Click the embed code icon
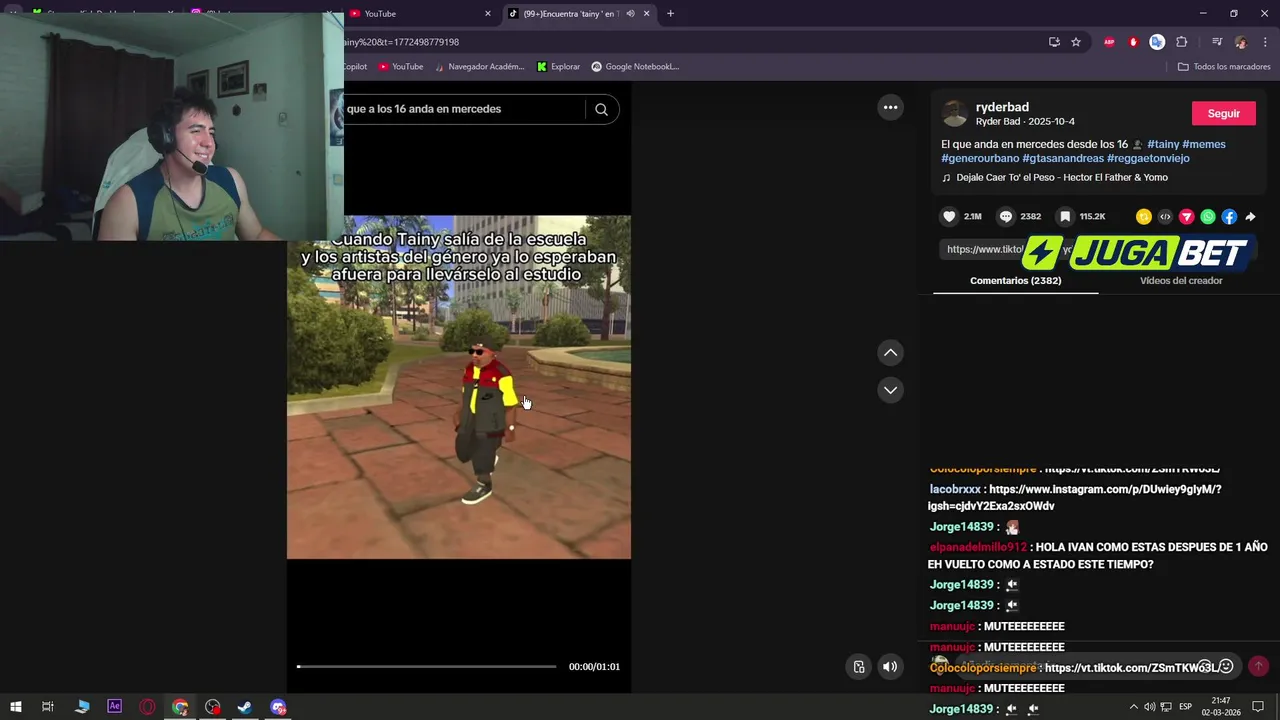Viewport: 1280px width, 720px height. (x=1165, y=216)
